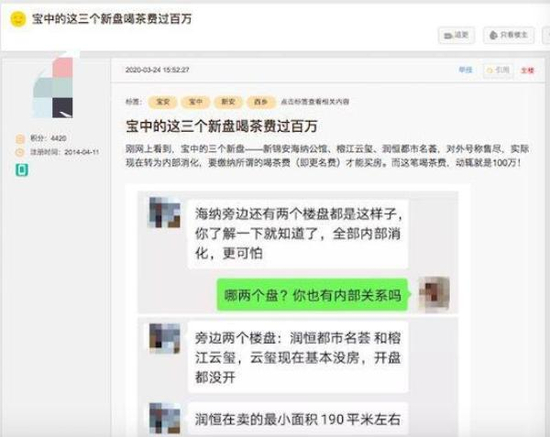Click the post heading 宝中的这三个新盘喝茶费过百万
Image resolution: width=550 pixels, height=437 pixels.
(x=222, y=126)
